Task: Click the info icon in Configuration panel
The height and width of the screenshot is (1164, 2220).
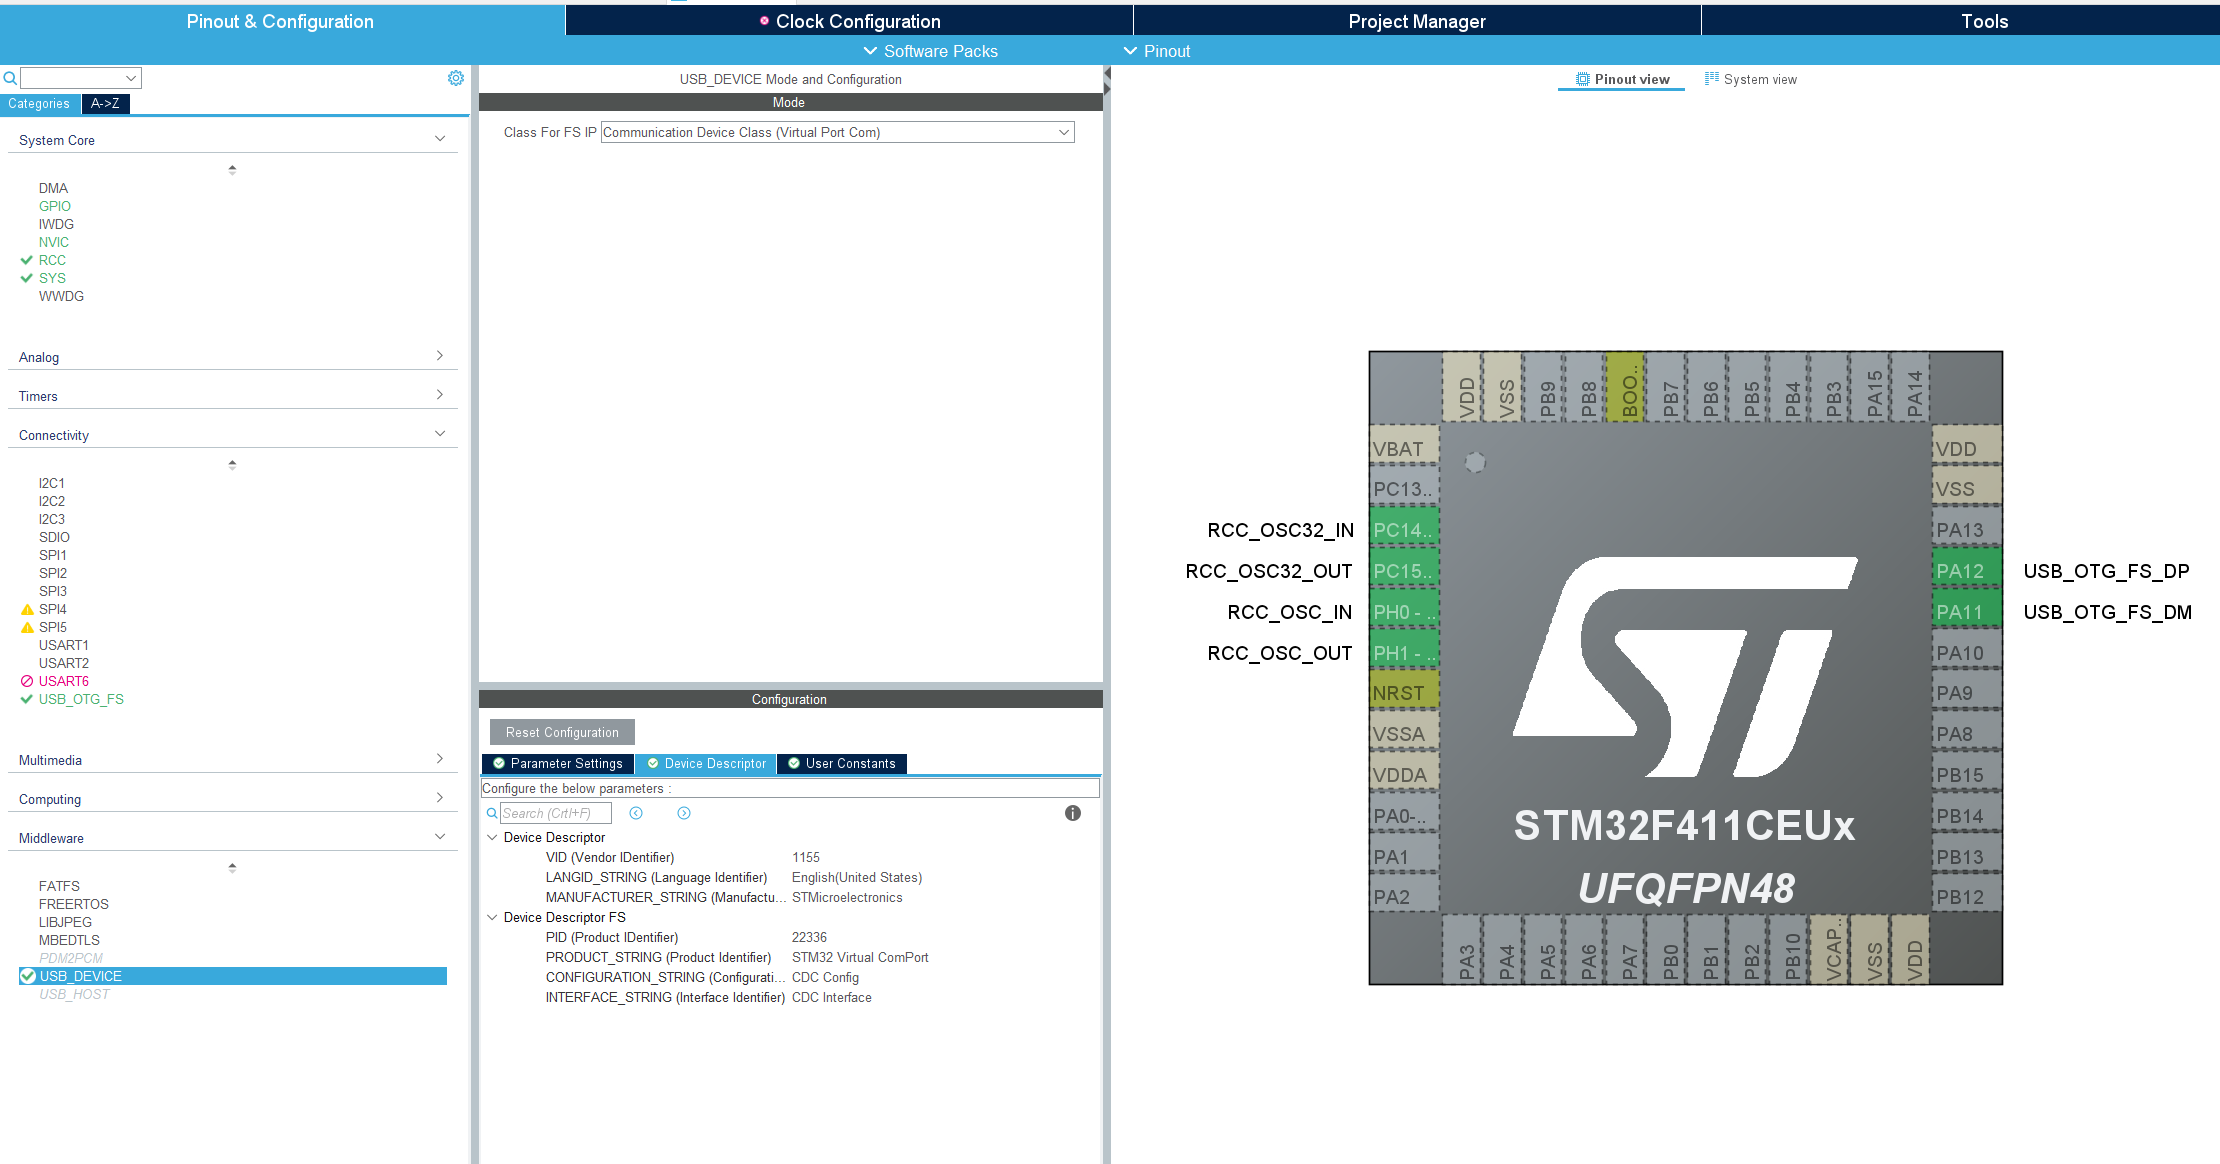Action: point(1073,813)
